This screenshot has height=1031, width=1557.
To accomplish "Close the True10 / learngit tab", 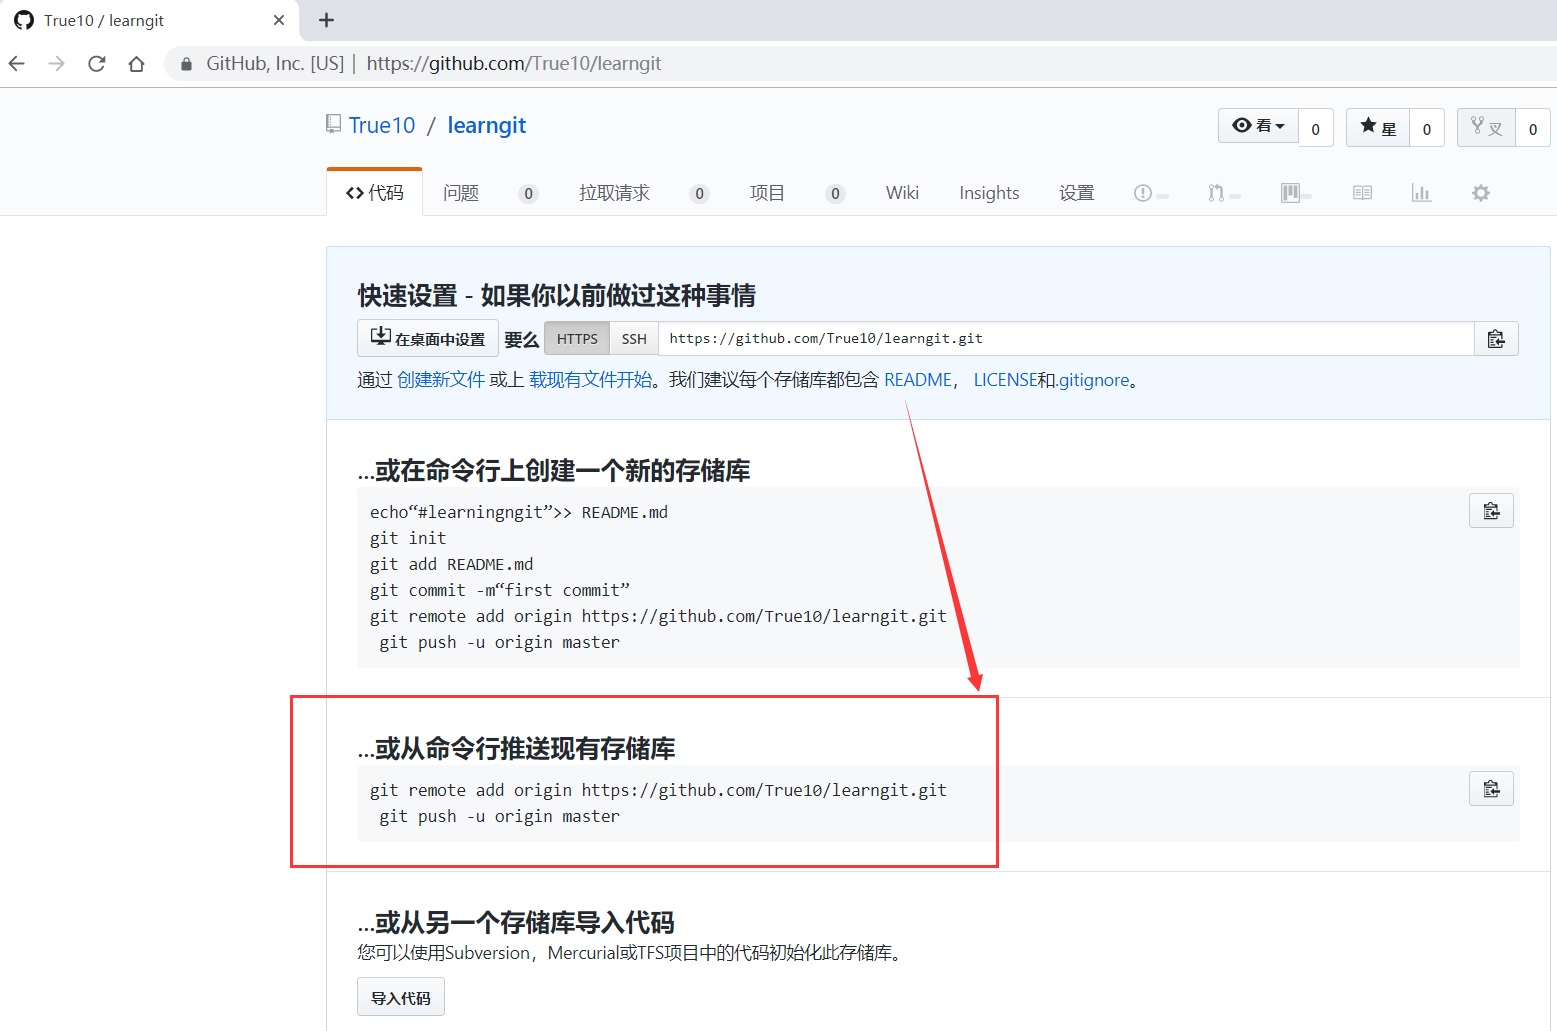I will point(279,20).
